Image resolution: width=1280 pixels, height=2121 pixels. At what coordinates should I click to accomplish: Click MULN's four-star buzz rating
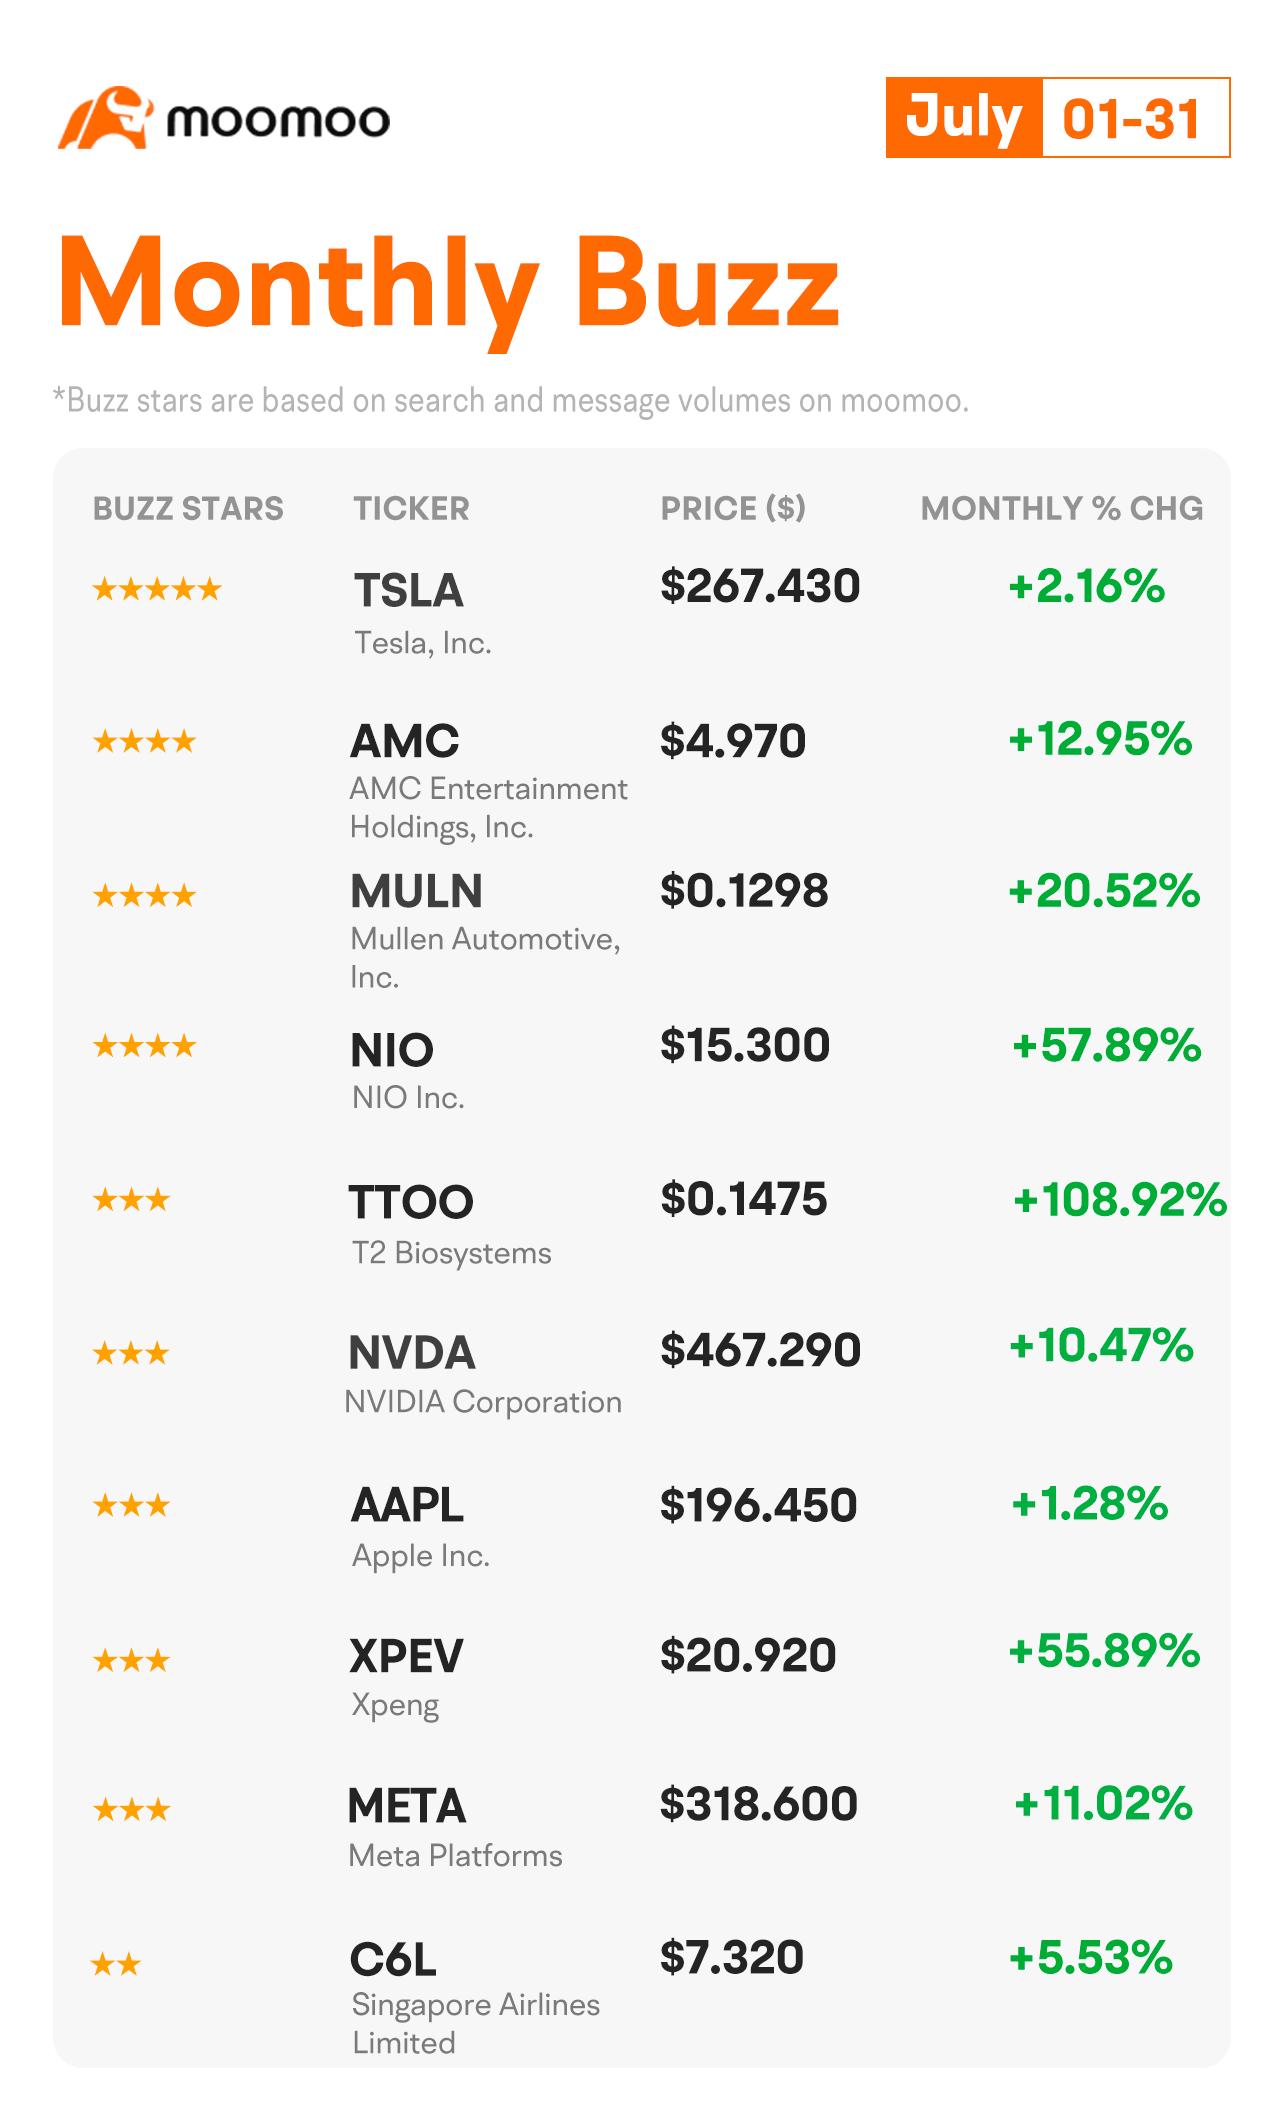[144, 895]
